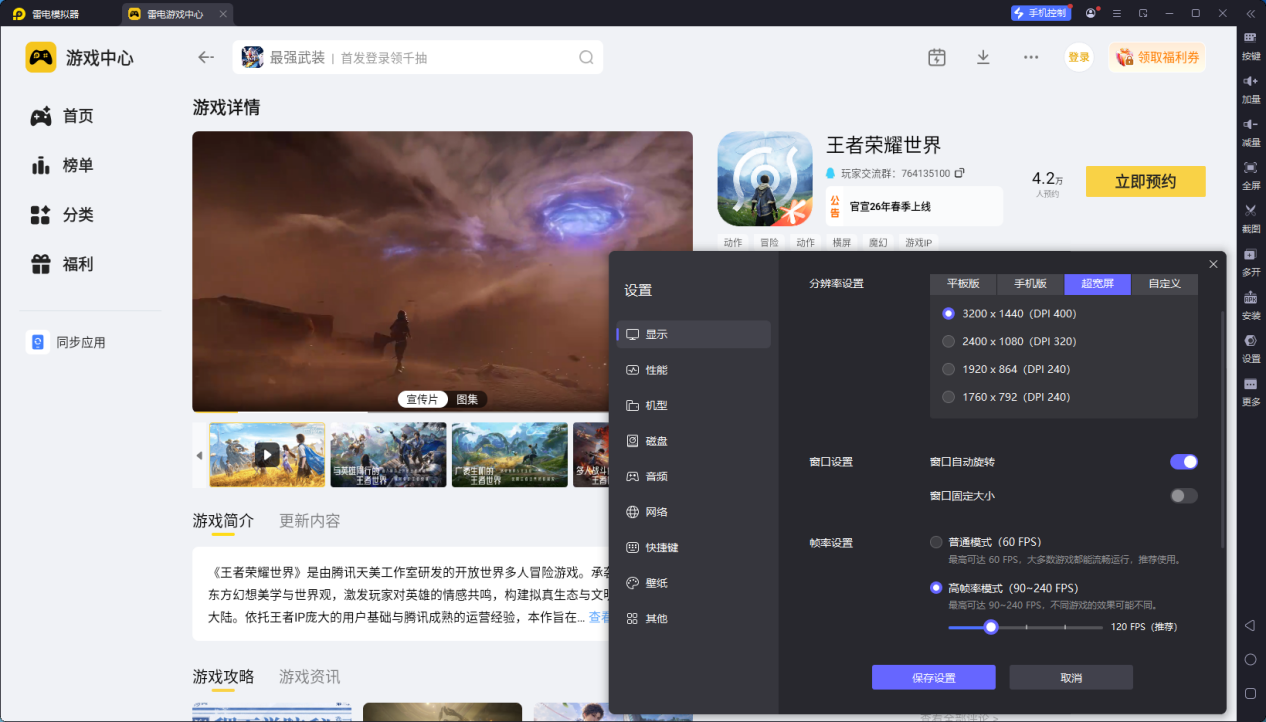The width and height of the screenshot is (1266, 722).
Task: Switch to the 图集 tab on the video
Action: (x=466, y=398)
